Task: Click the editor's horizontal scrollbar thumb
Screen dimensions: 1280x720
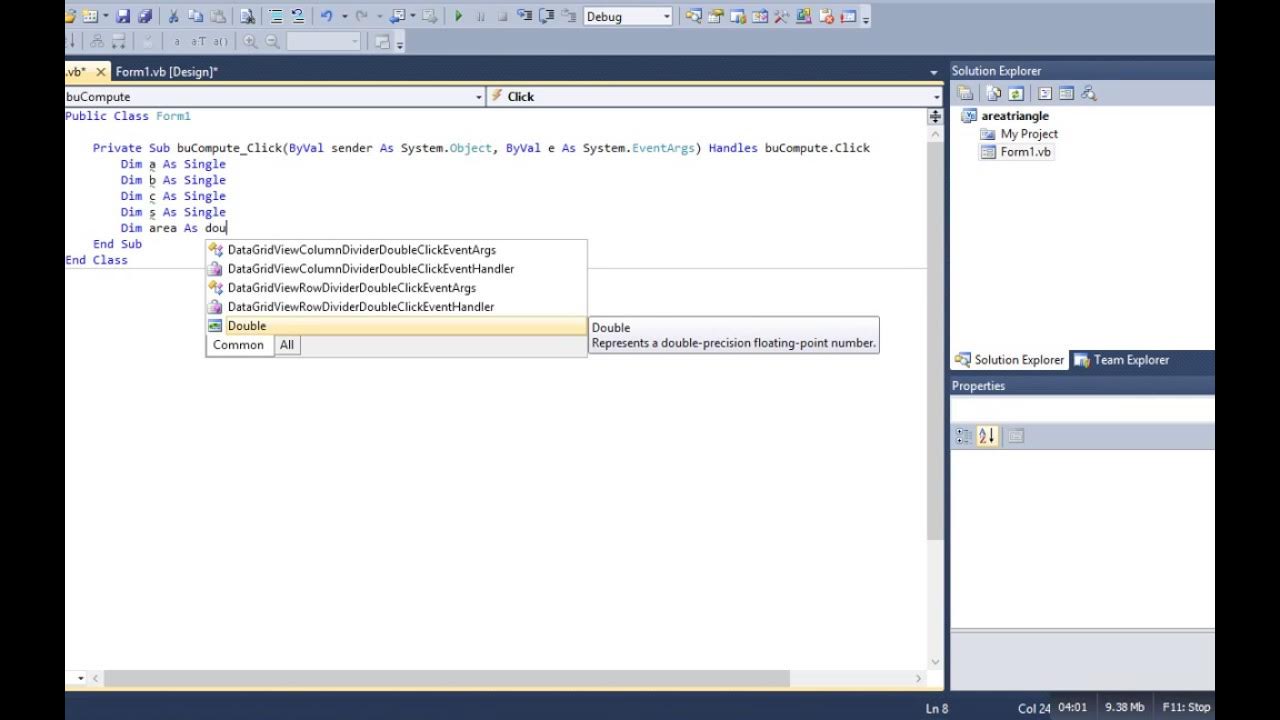Action: click(446, 678)
